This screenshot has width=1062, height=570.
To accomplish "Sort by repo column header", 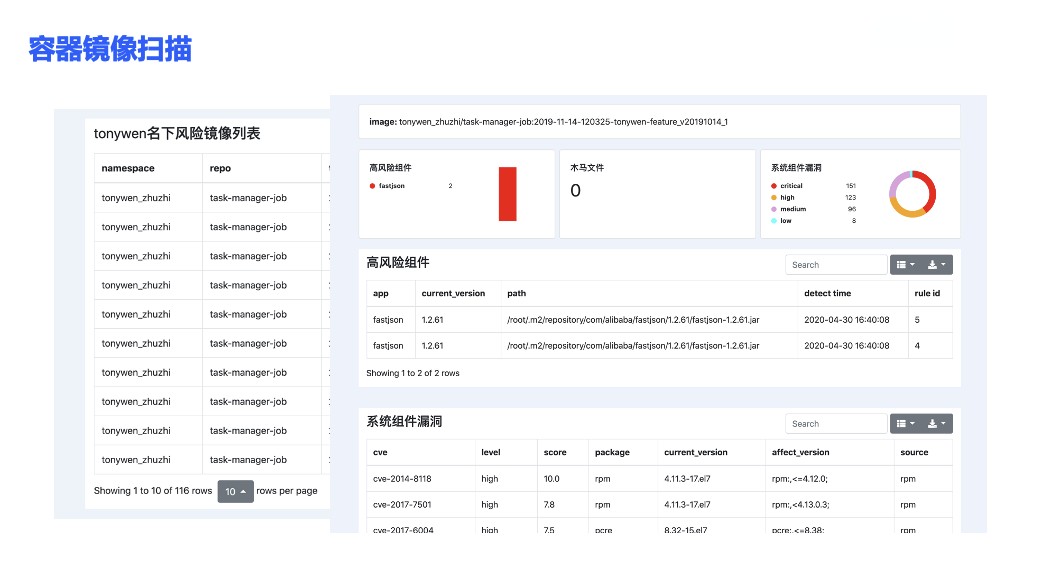I will point(221,169).
